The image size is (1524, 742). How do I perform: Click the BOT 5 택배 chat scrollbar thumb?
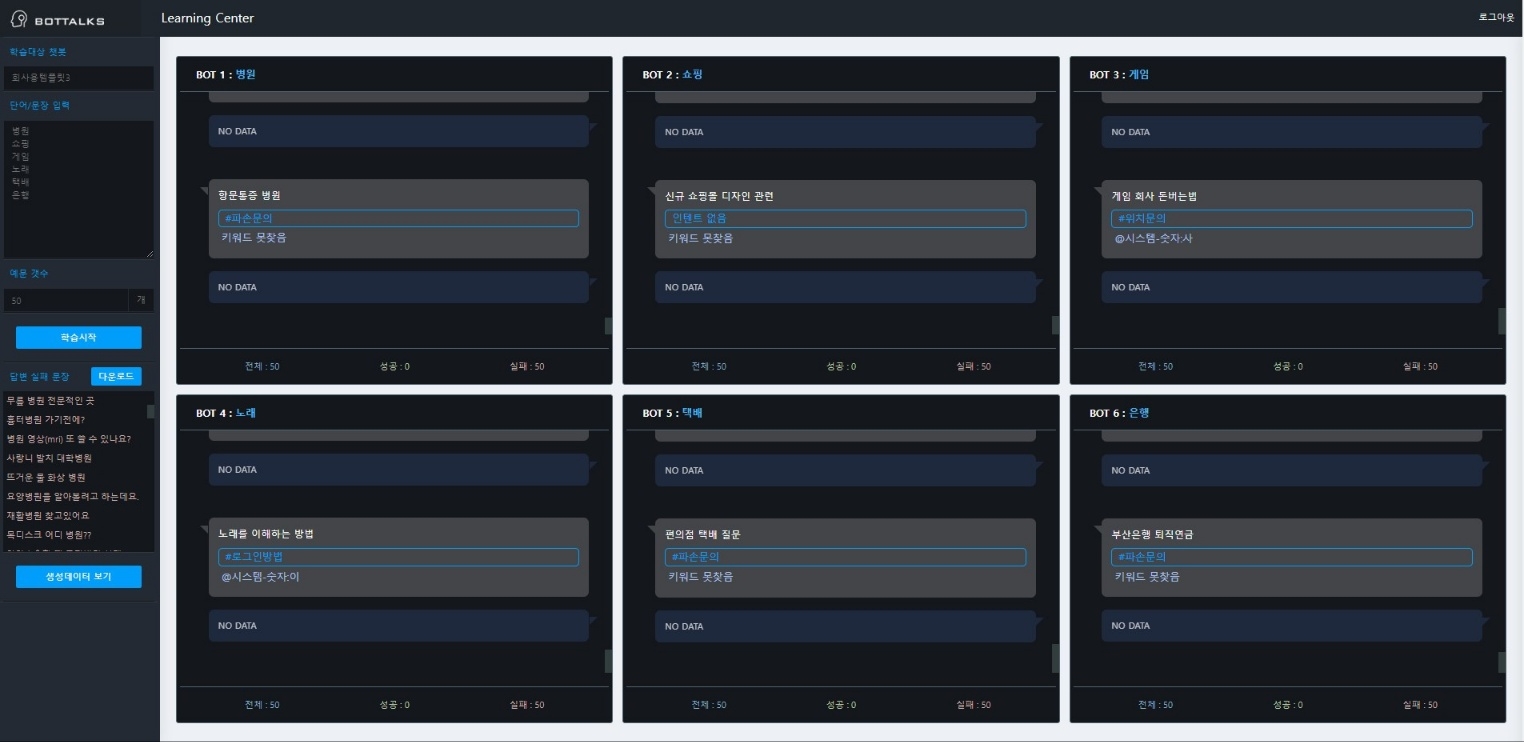[1055, 658]
